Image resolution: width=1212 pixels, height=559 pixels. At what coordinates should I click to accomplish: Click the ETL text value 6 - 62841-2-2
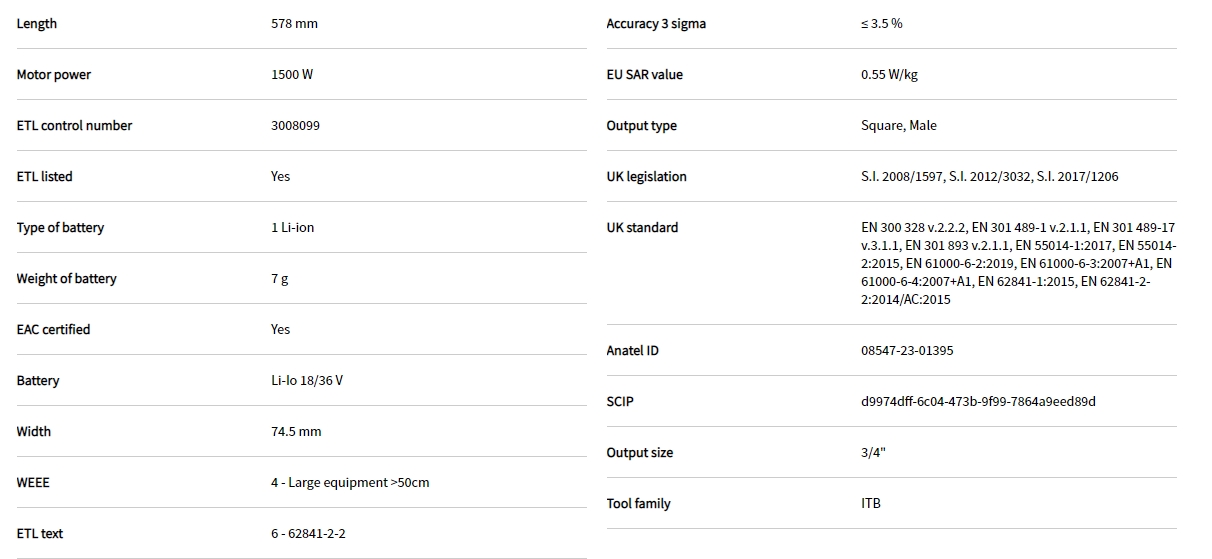[308, 534]
